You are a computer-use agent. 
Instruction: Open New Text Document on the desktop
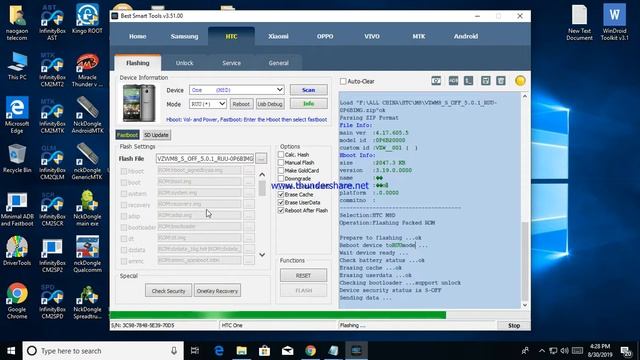pos(579,22)
